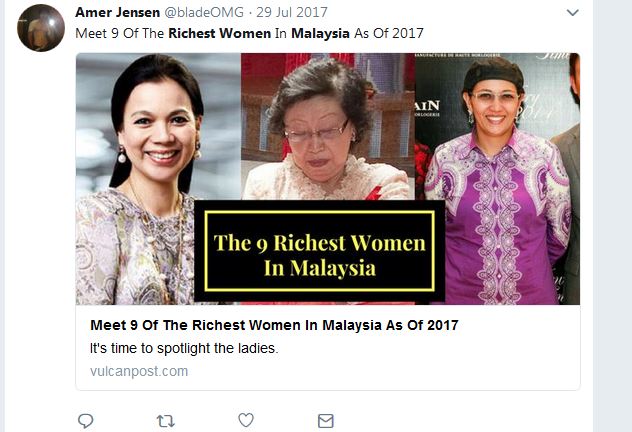This screenshot has height=432, width=632.
Task: Open the card headline 'Meet 9 Of The Richest Women'
Action: 274,325
